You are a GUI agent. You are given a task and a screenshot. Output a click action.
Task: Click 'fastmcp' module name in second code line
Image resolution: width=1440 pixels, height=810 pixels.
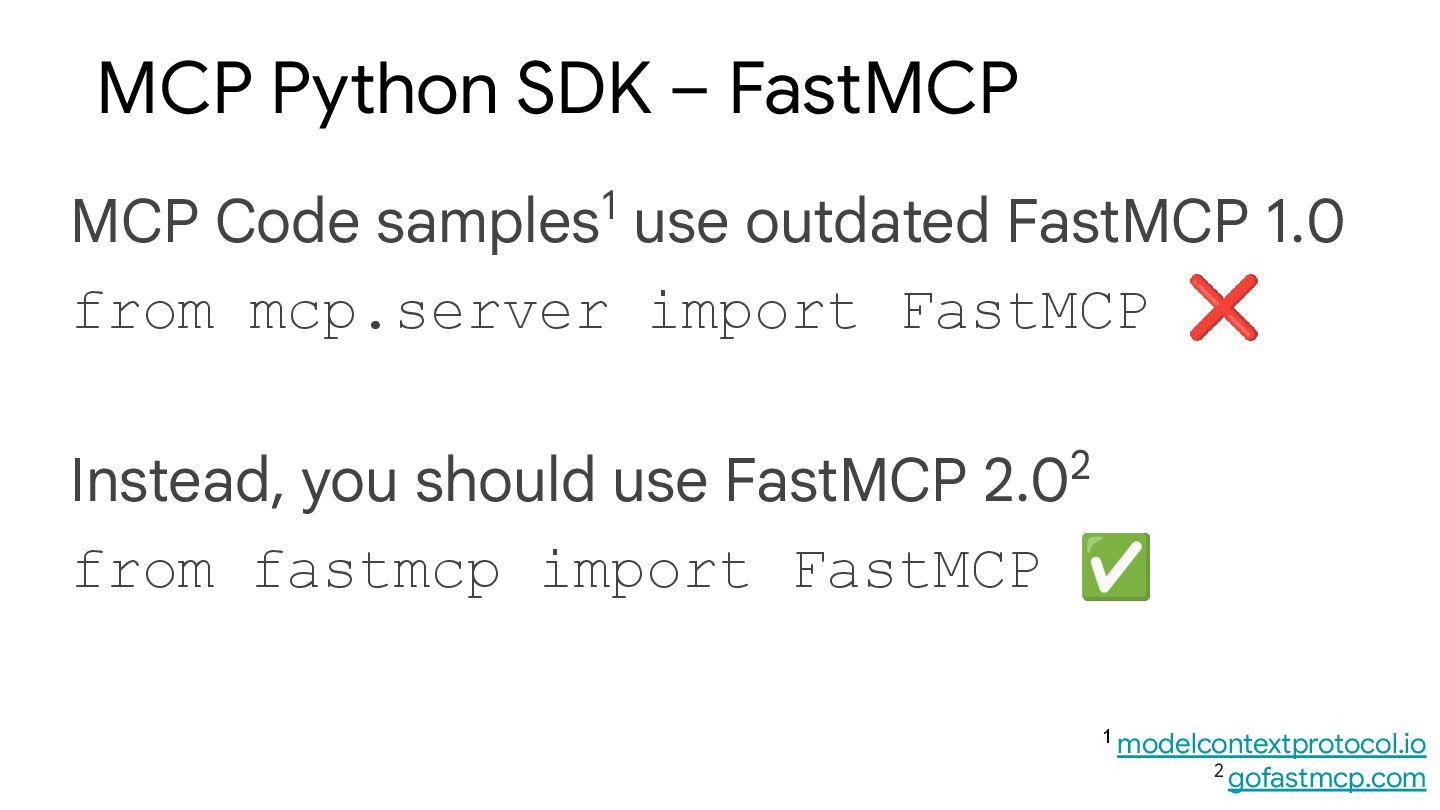pyautogui.click(x=376, y=571)
